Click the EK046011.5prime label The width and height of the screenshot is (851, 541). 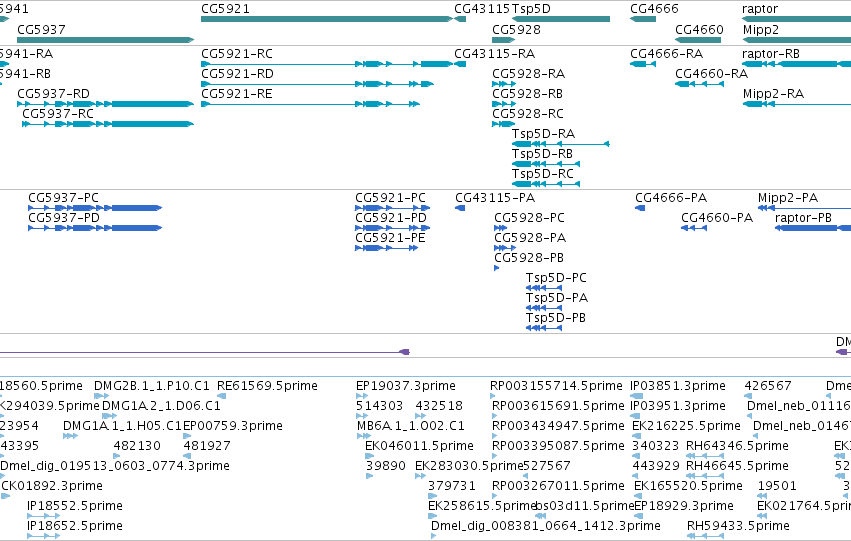tap(420, 446)
